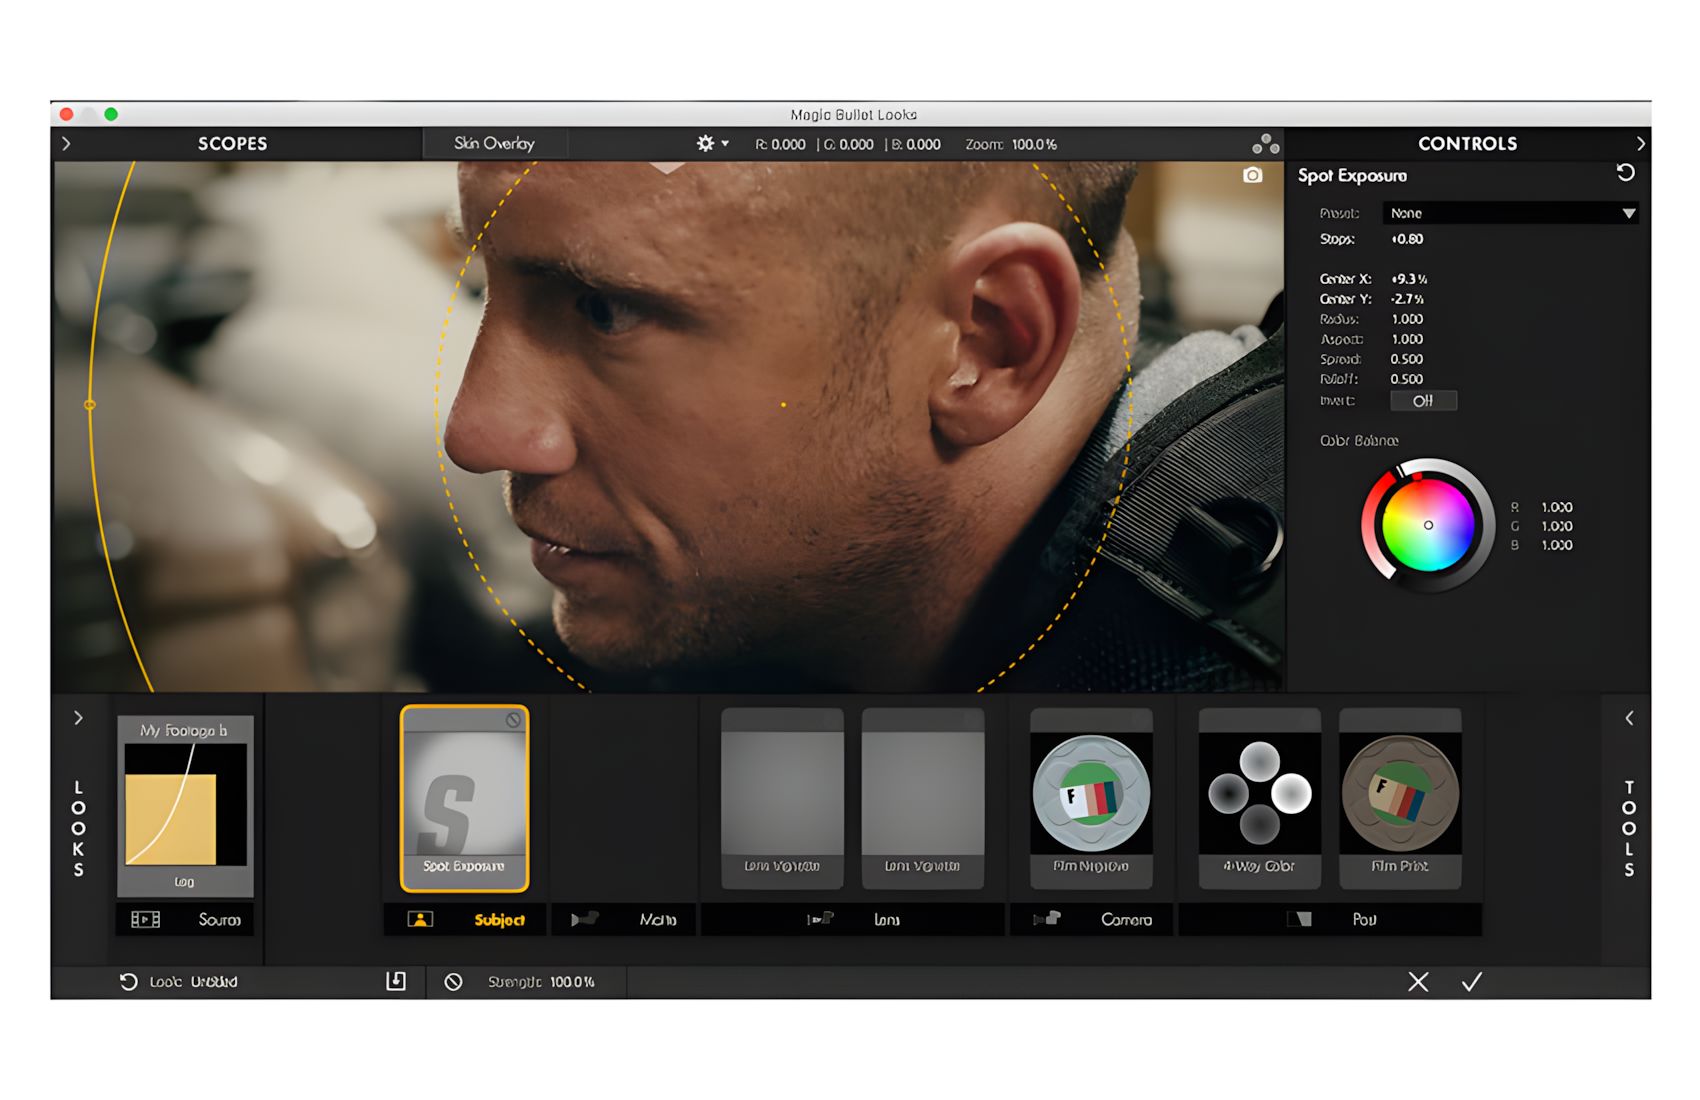This screenshot has height=1100, width=1700.
Task: Cancel changes with the X icon
Action: pyautogui.click(x=1418, y=982)
